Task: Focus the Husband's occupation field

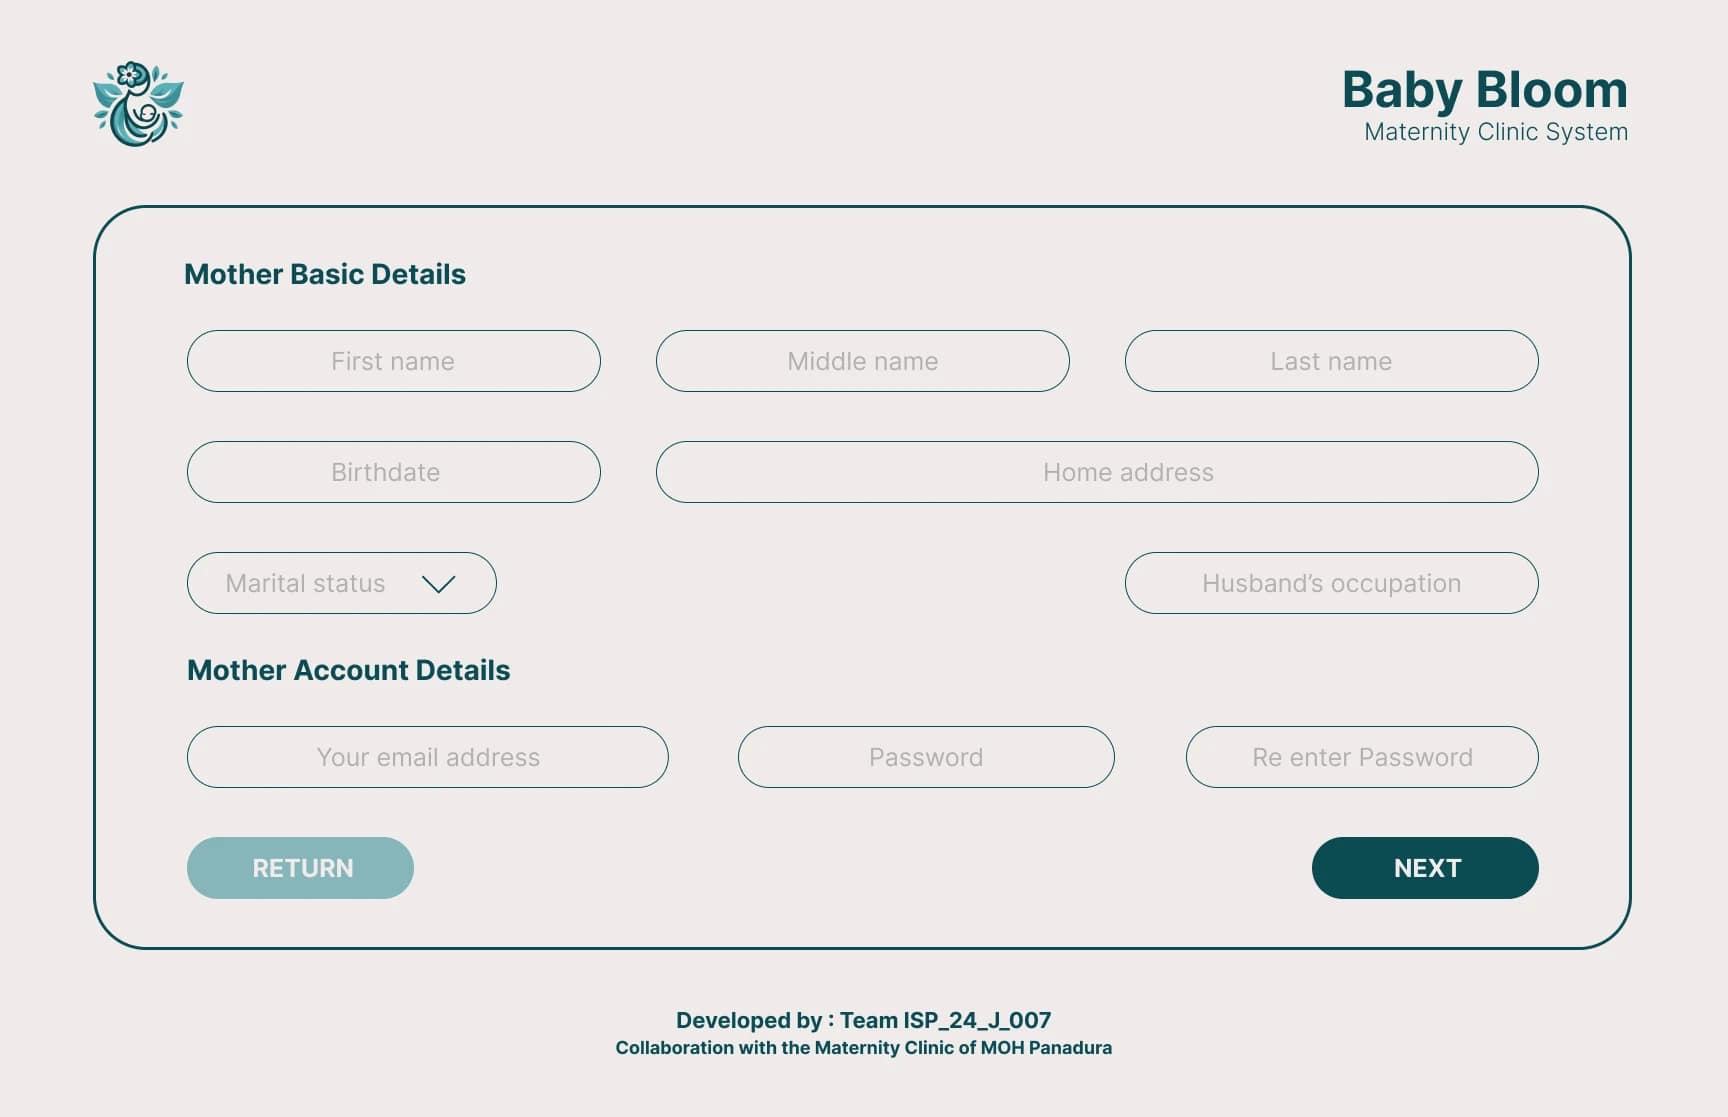Action: tap(1331, 583)
